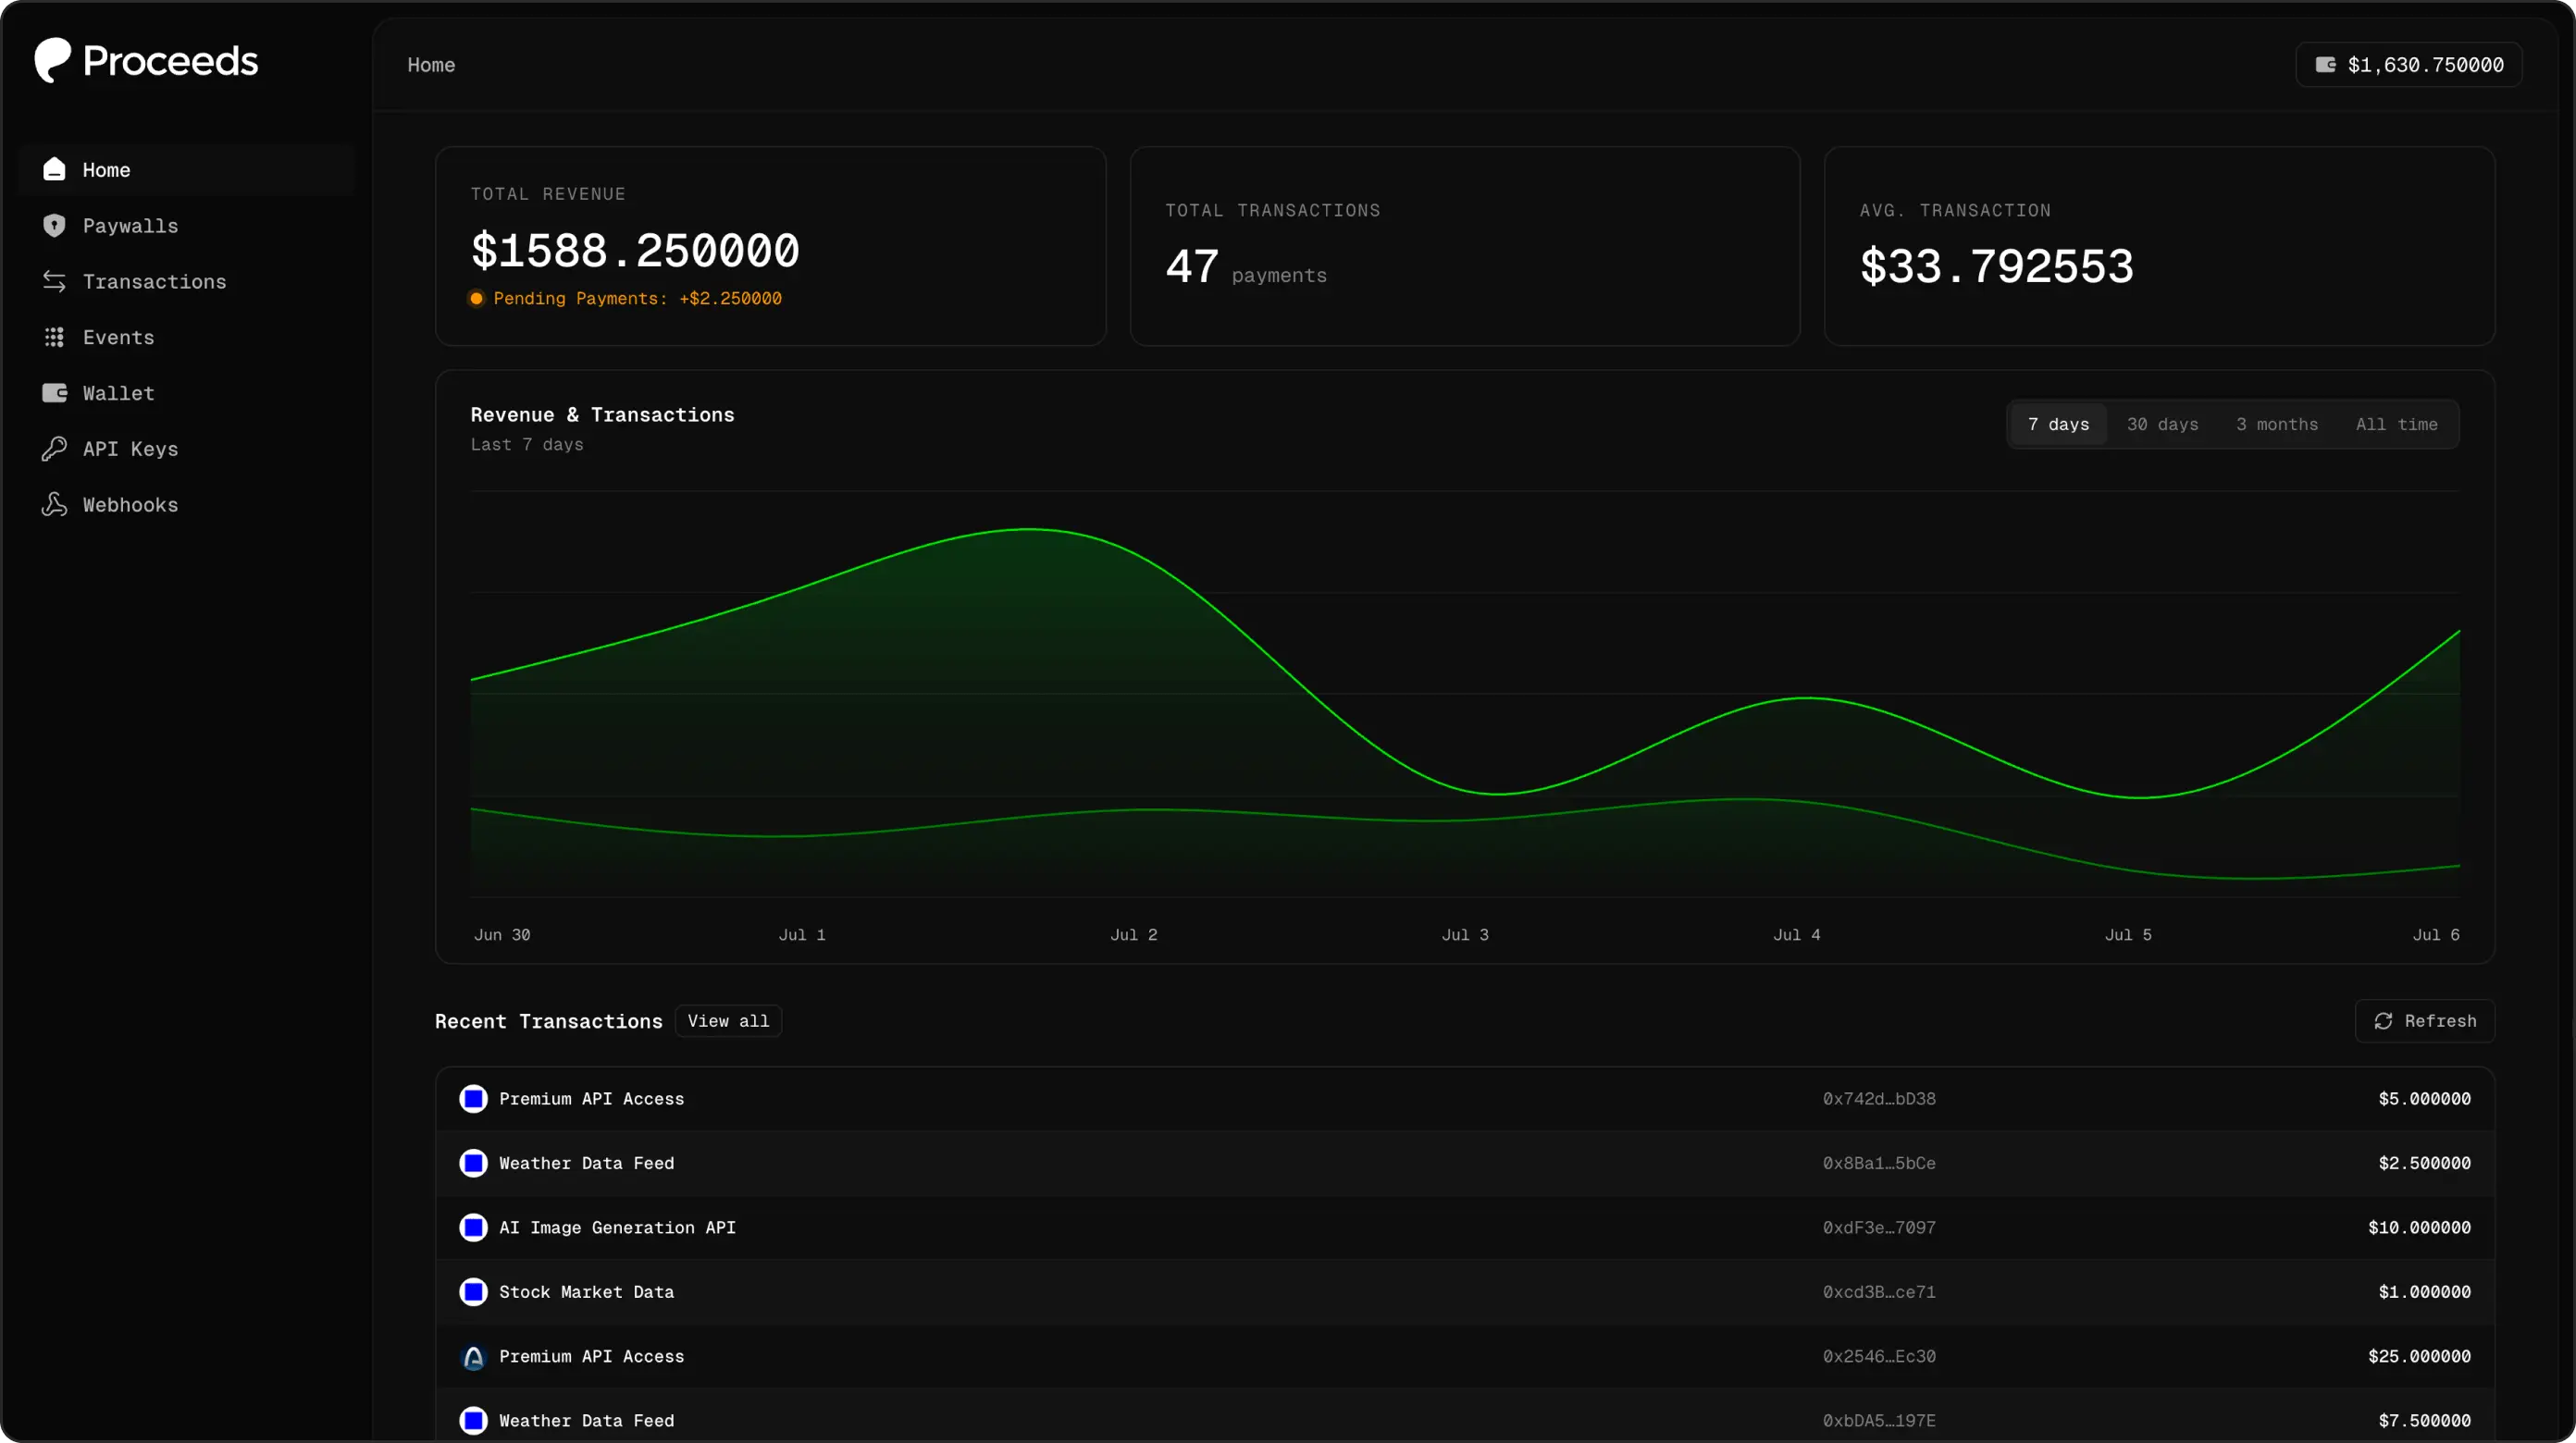Select the 7 days chart range

coord(2058,424)
